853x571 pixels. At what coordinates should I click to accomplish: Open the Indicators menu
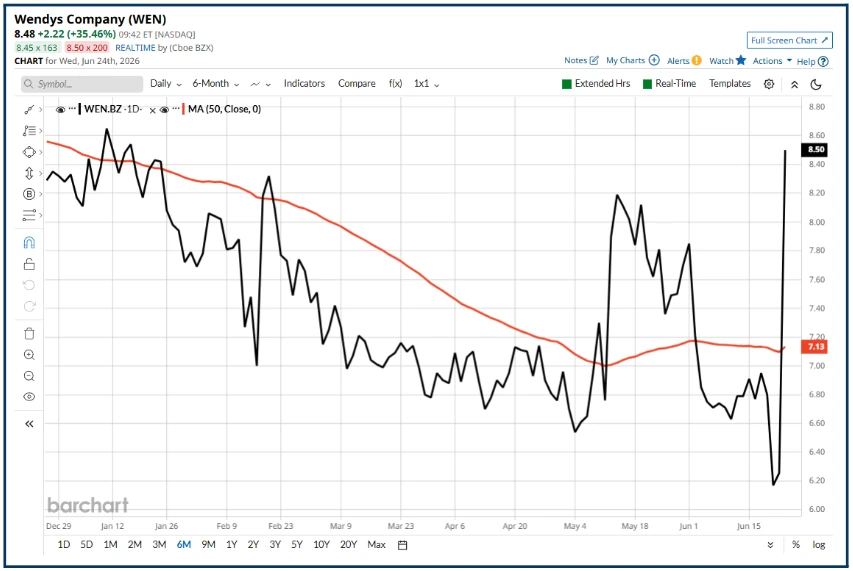click(x=304, y=84)
